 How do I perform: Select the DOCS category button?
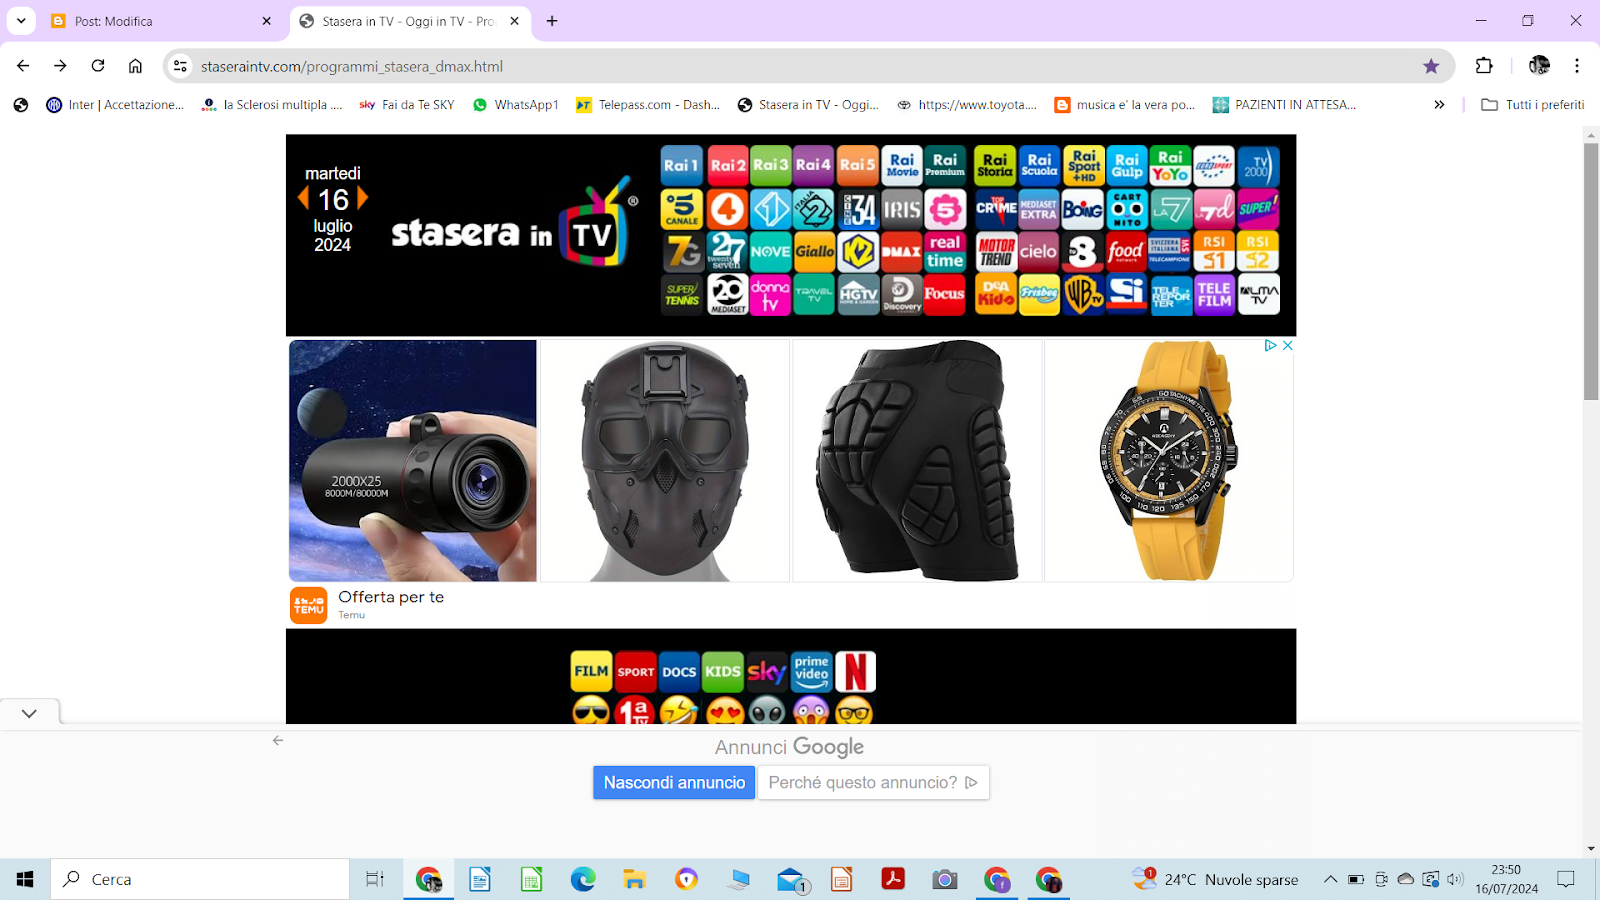[x=679, y=672]
